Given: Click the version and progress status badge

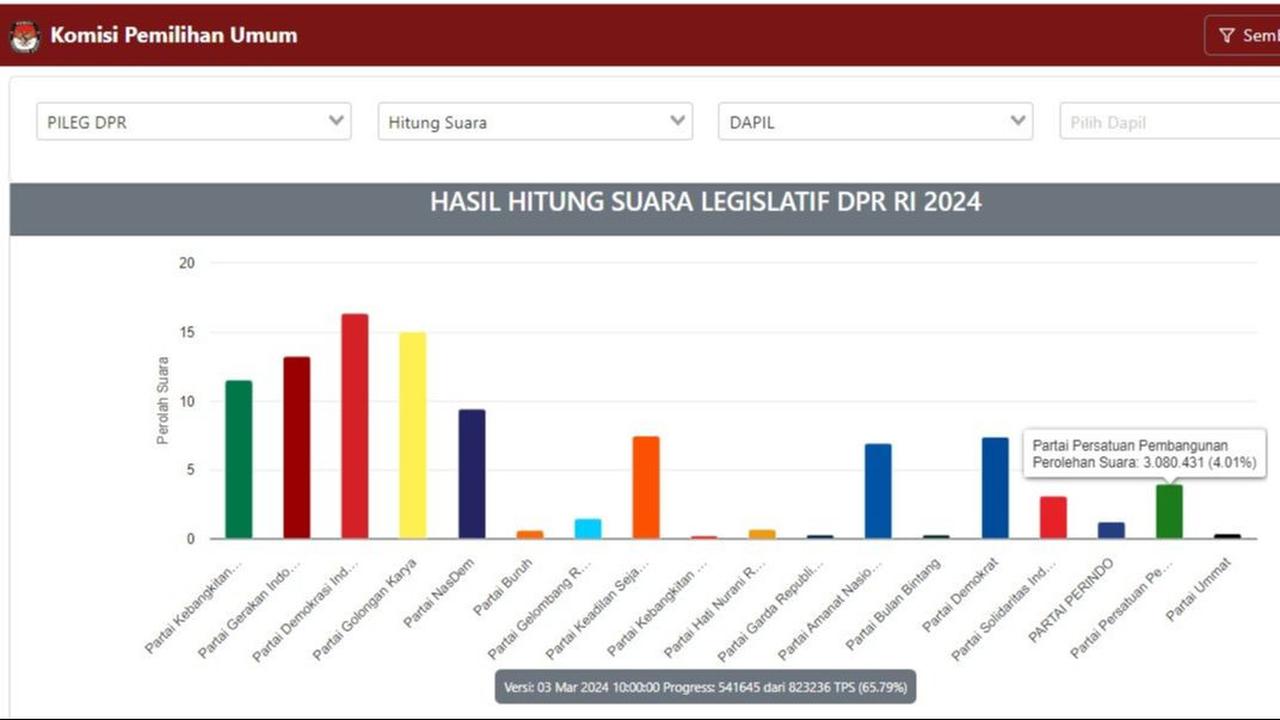Looking at the screenshot, I should click(x=706, y=687).
